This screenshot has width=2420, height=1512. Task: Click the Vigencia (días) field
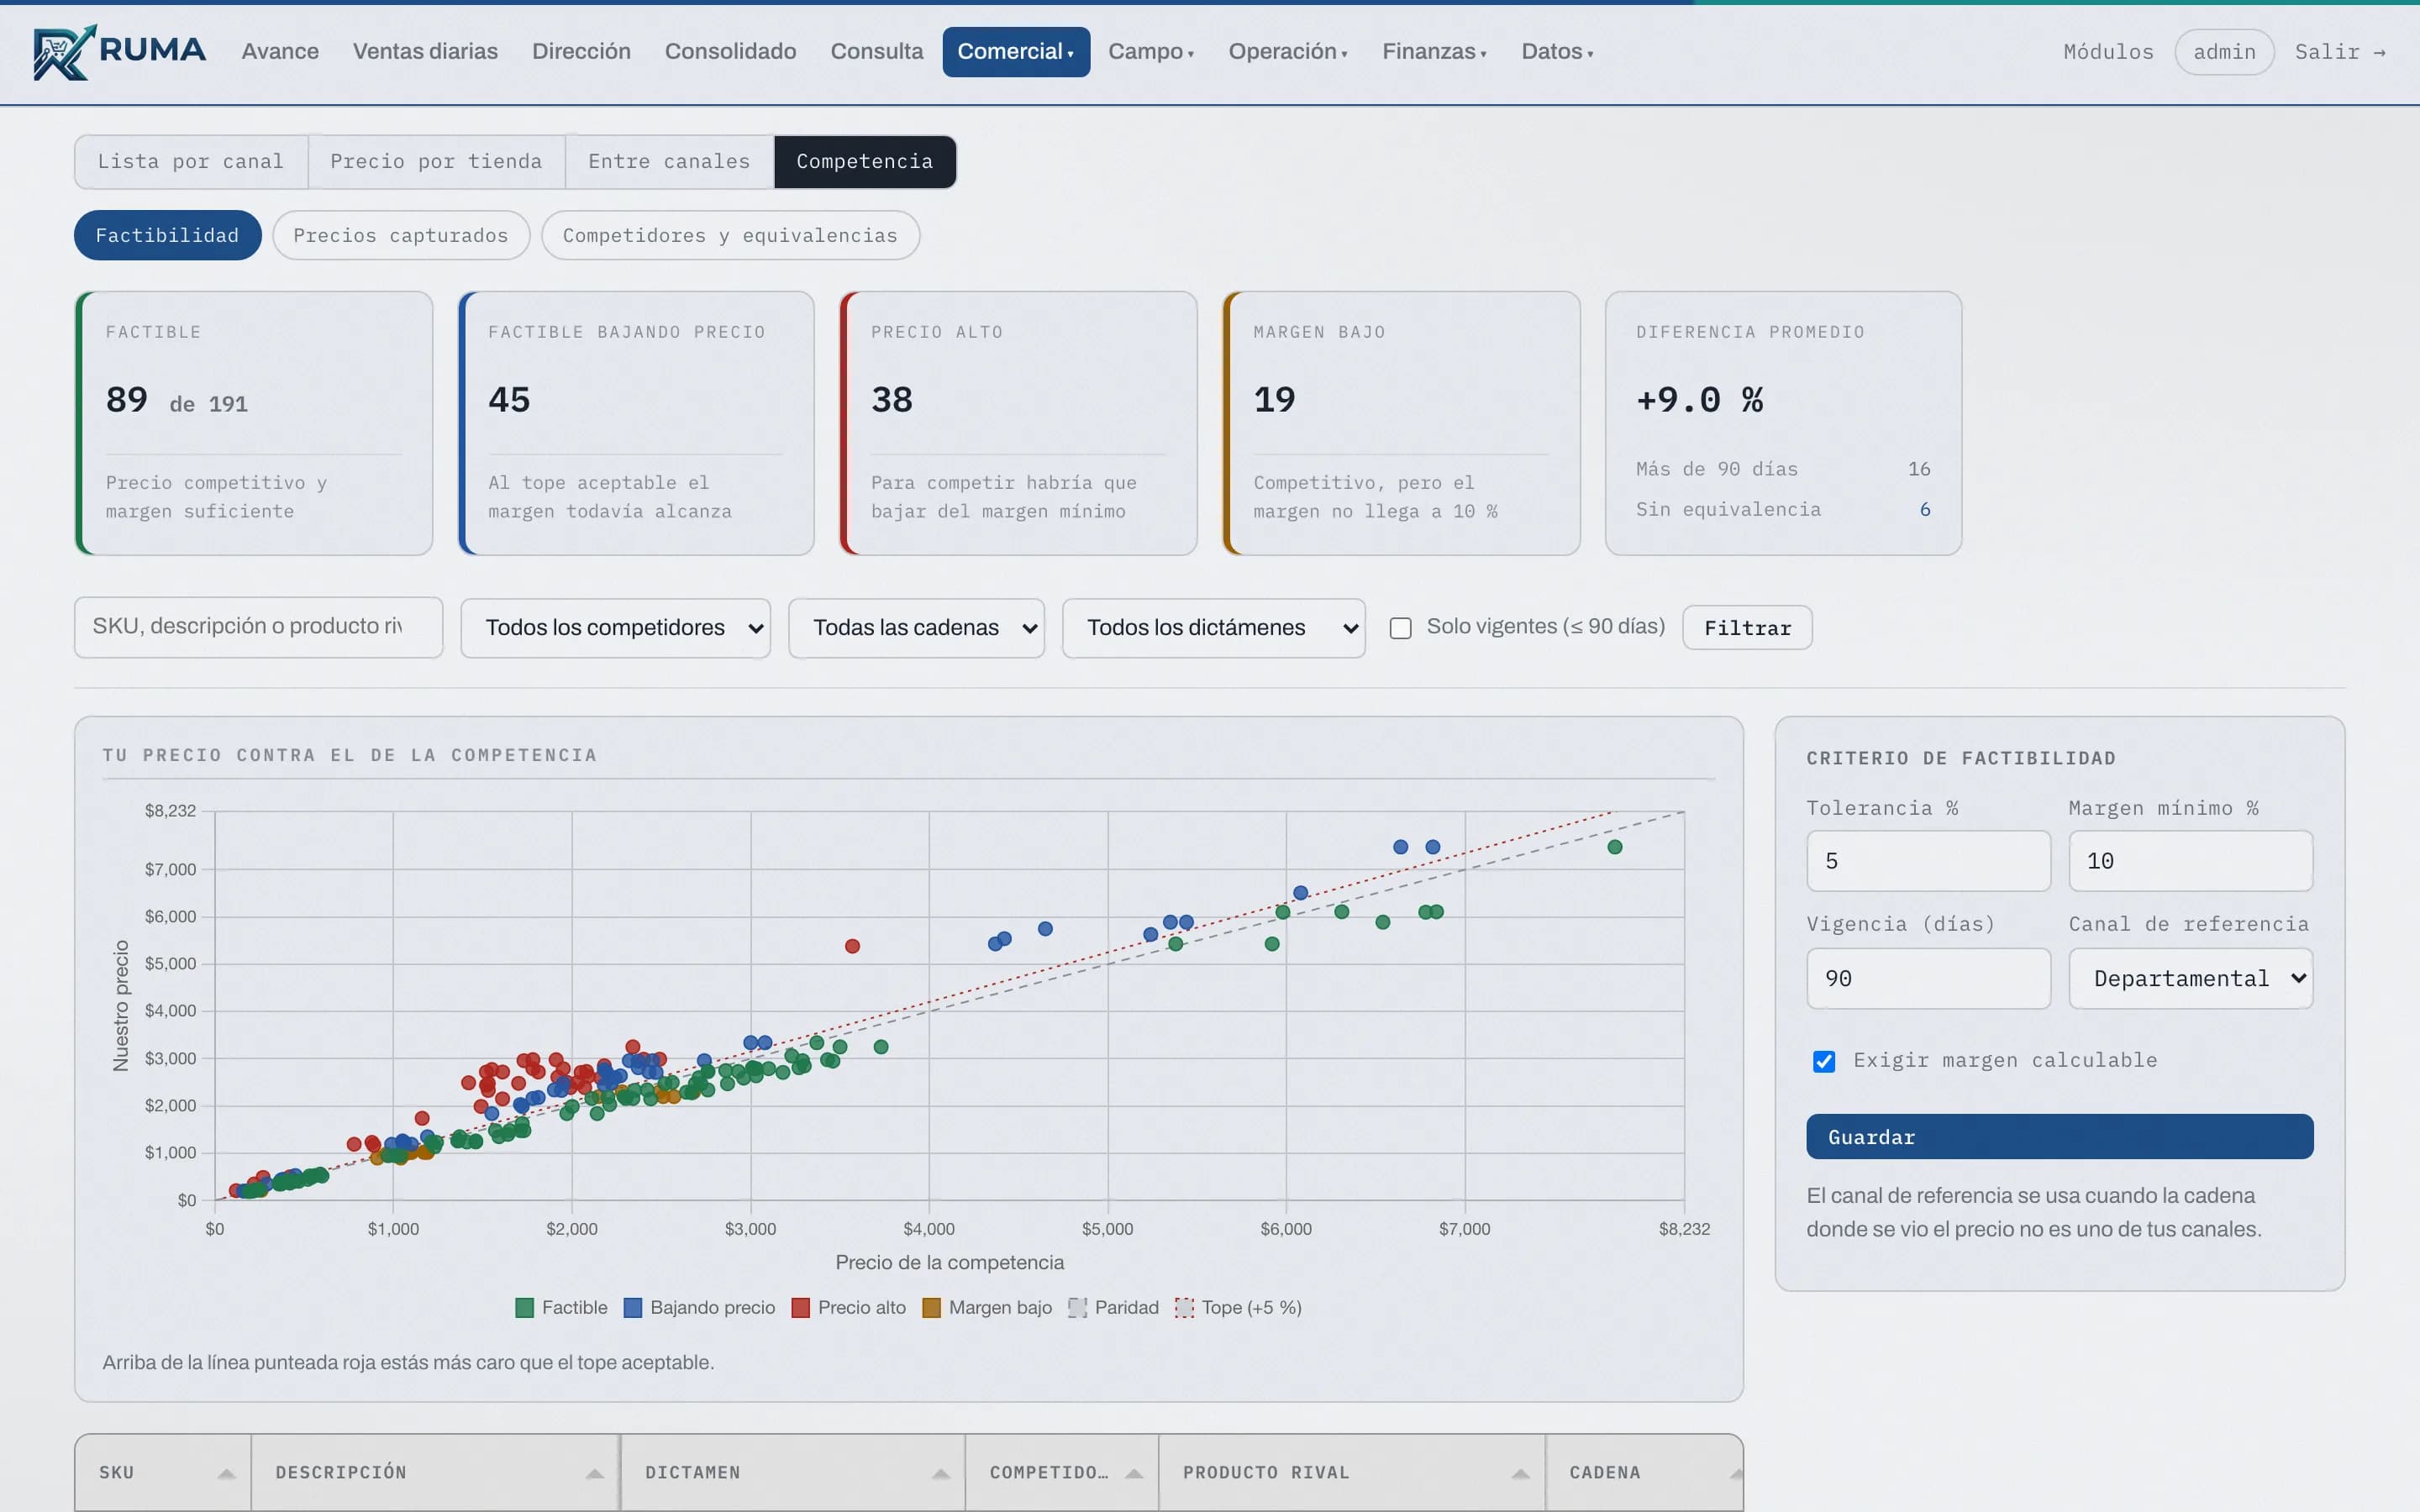point(1928,978)
